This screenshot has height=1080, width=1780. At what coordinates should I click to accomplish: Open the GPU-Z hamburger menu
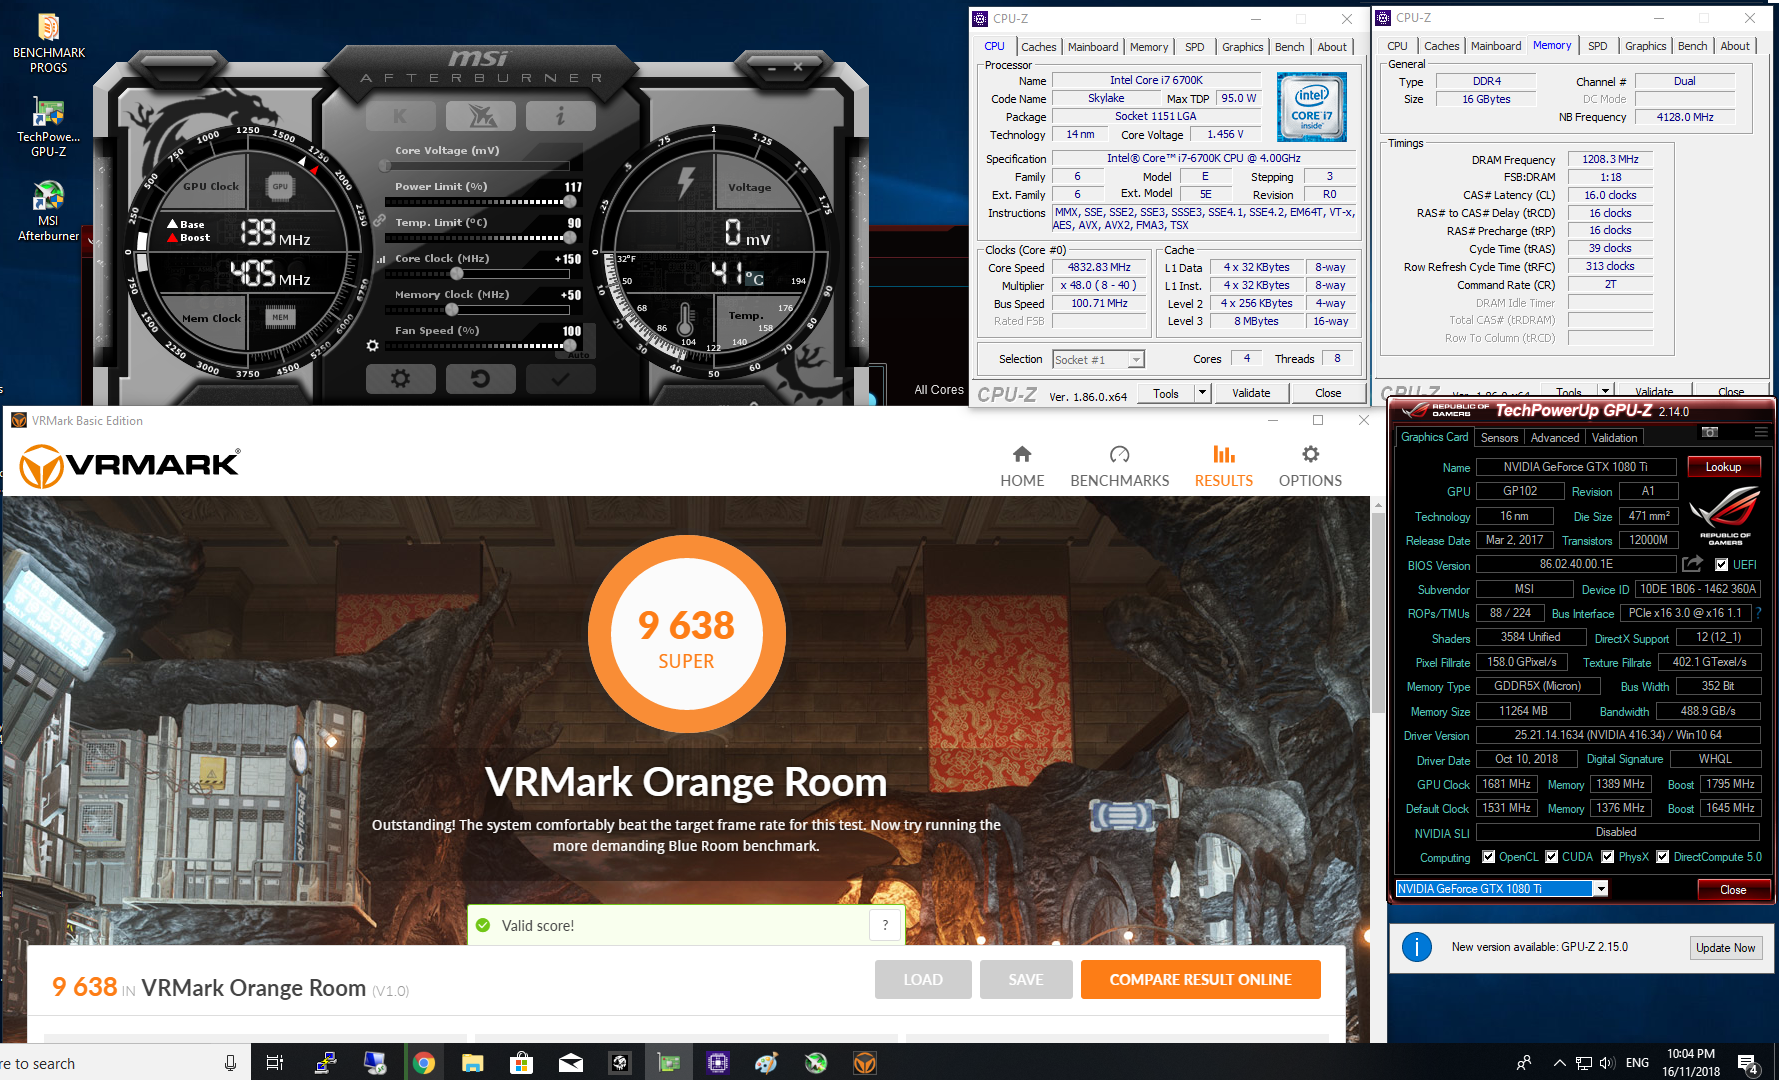pos(1761,432)
